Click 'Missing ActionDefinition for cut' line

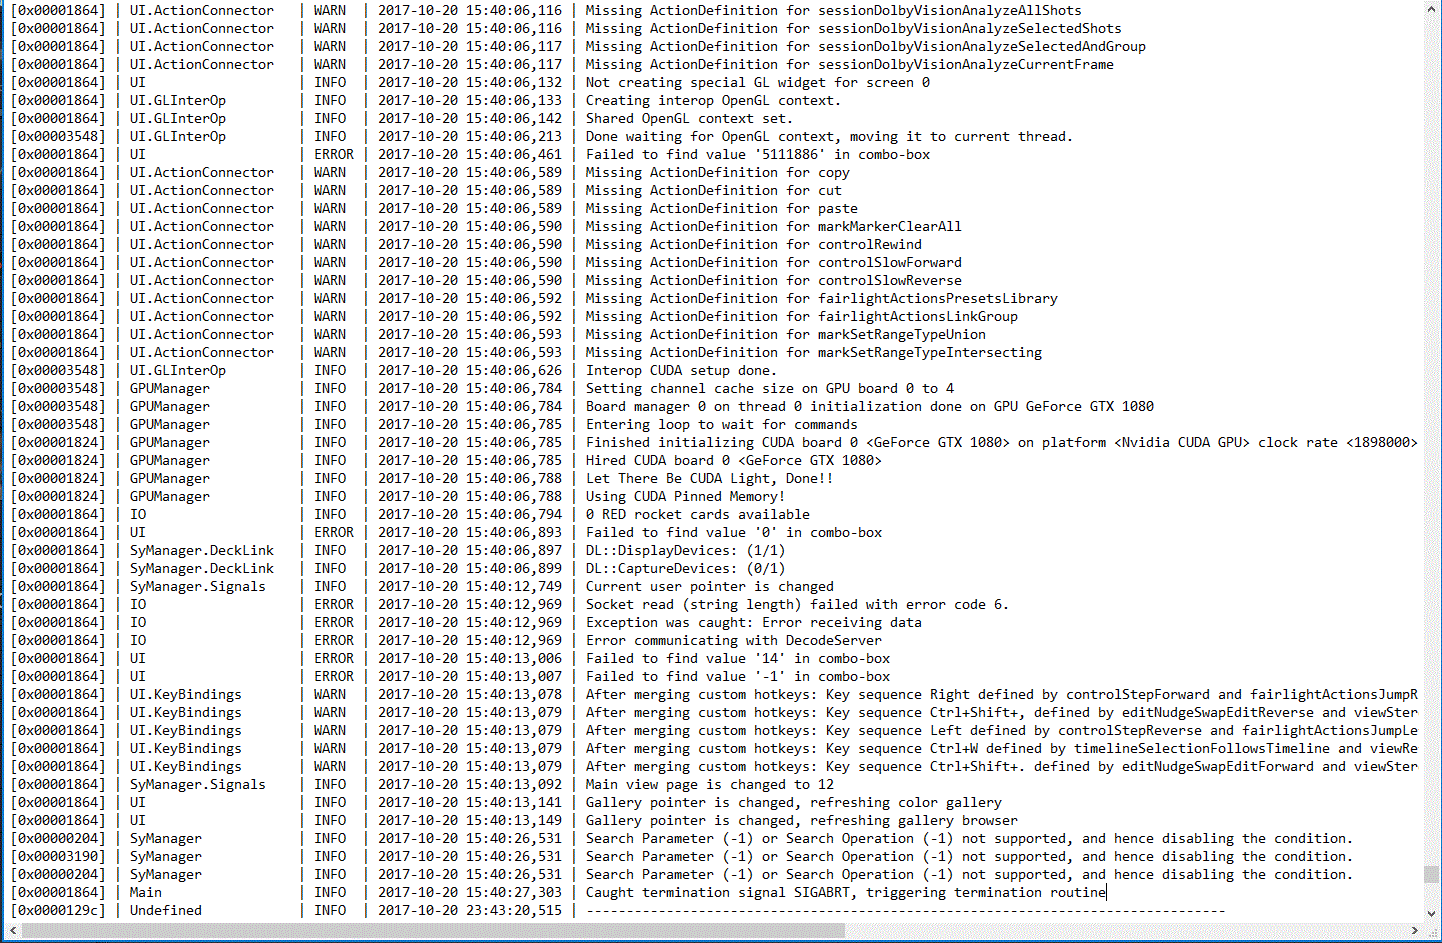713,190
